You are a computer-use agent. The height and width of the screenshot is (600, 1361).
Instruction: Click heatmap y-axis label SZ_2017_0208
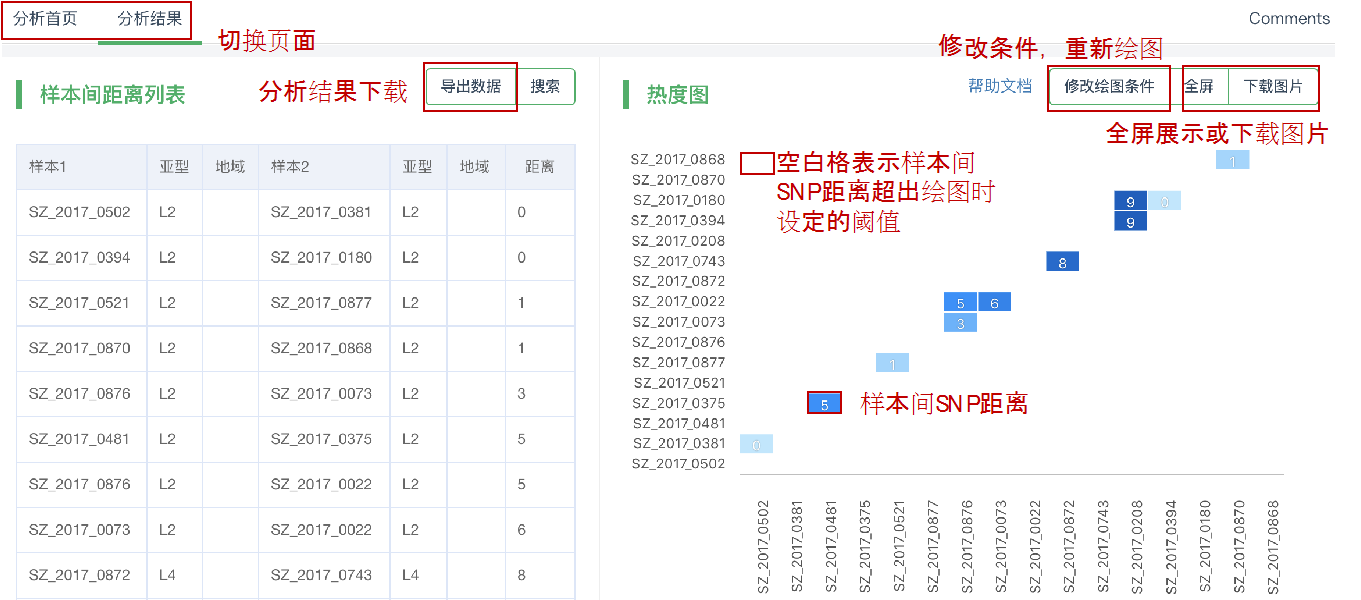[x=679, y=241]
